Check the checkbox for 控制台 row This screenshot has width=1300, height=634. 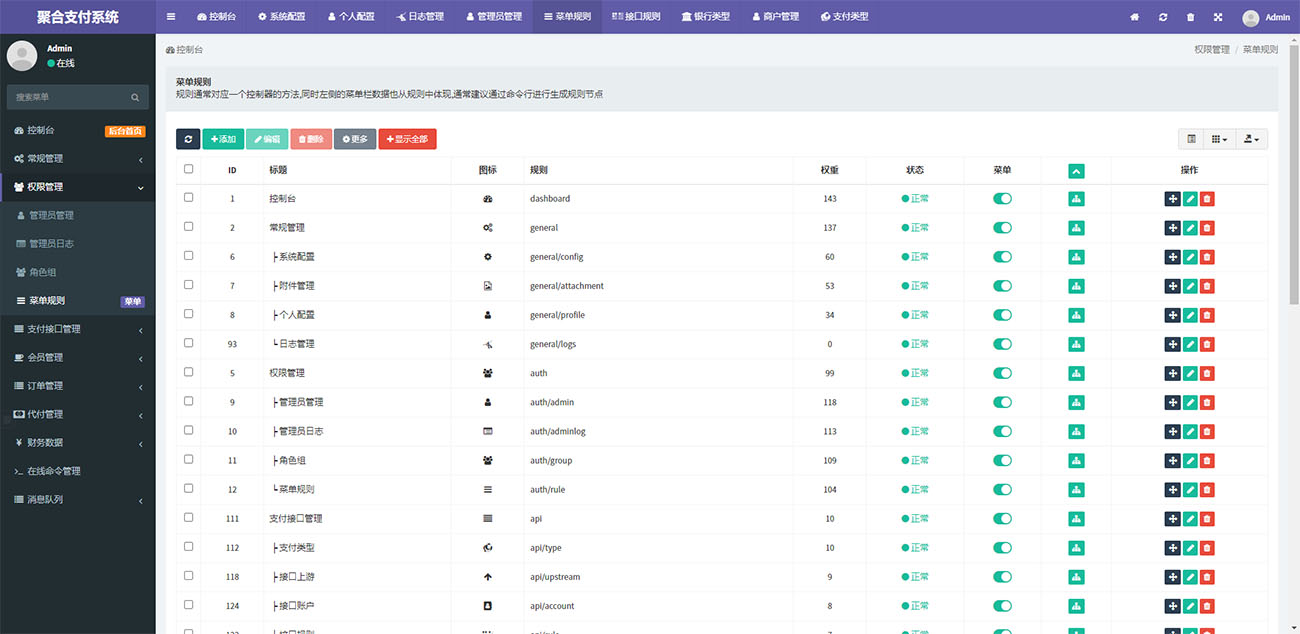click(x=189, y=198)
